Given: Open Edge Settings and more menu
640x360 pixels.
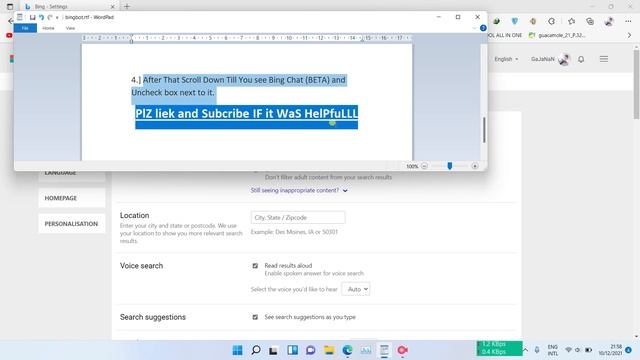Looking at the screenshot, I should pyautogui.click(x=628, y=21).
